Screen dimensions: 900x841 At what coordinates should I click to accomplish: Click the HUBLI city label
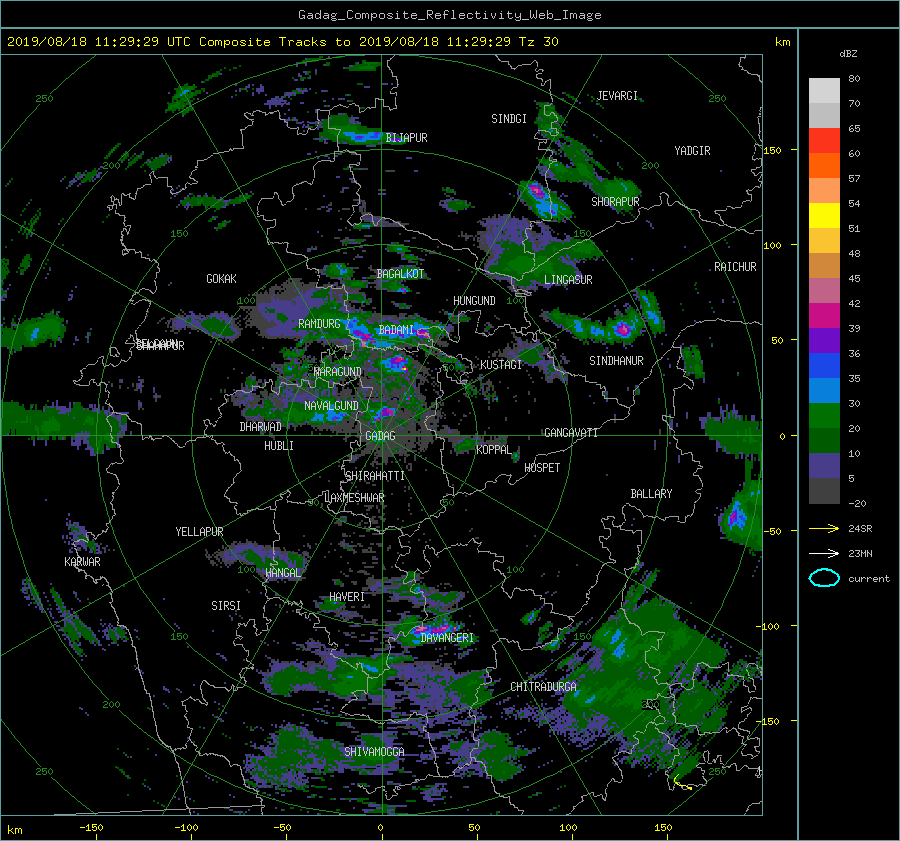click(x=279, y=446)
